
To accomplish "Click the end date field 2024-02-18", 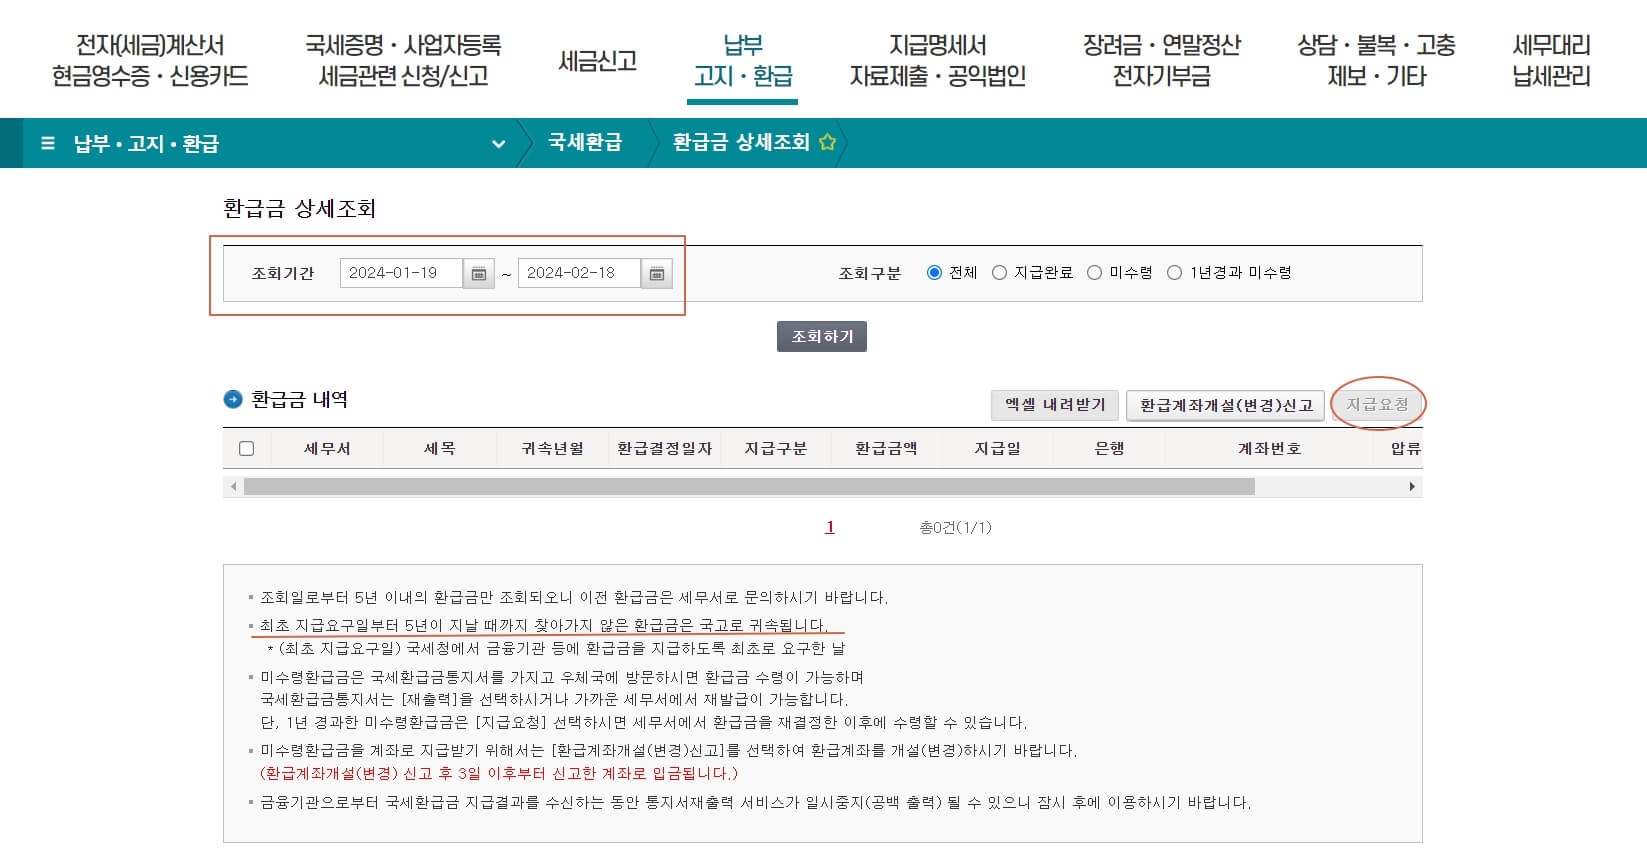I will pyautogui.click(x=579, y=273).
